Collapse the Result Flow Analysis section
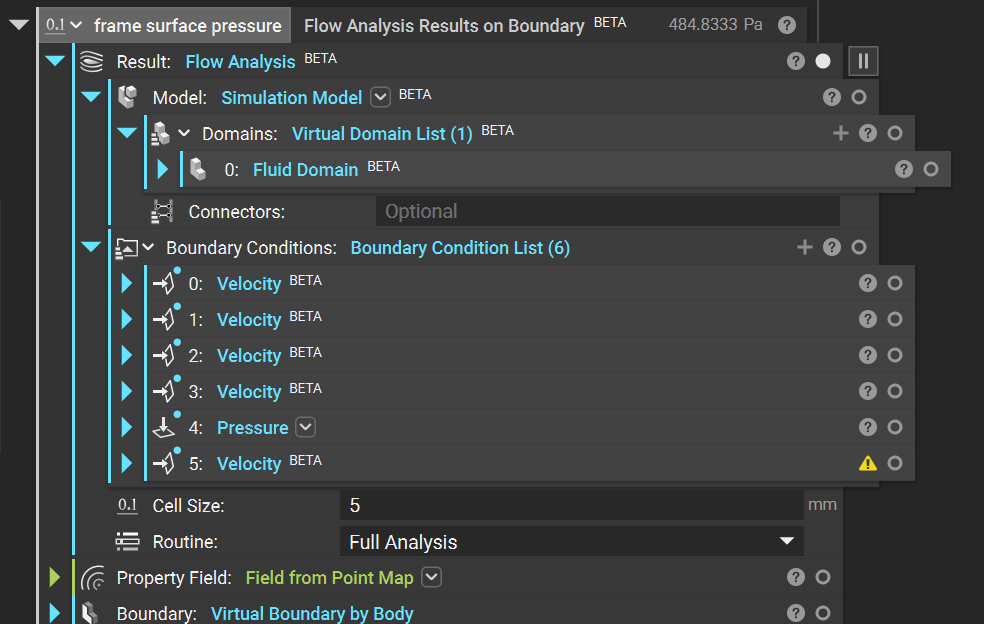Image resolution: width=984 pixels, height=624 pixels. (x=55, y=61)
